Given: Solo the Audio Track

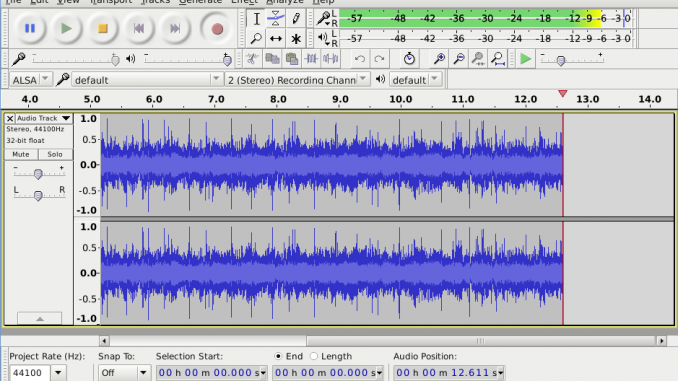Looking at the screenshot, I should click(x=55, y=154).
